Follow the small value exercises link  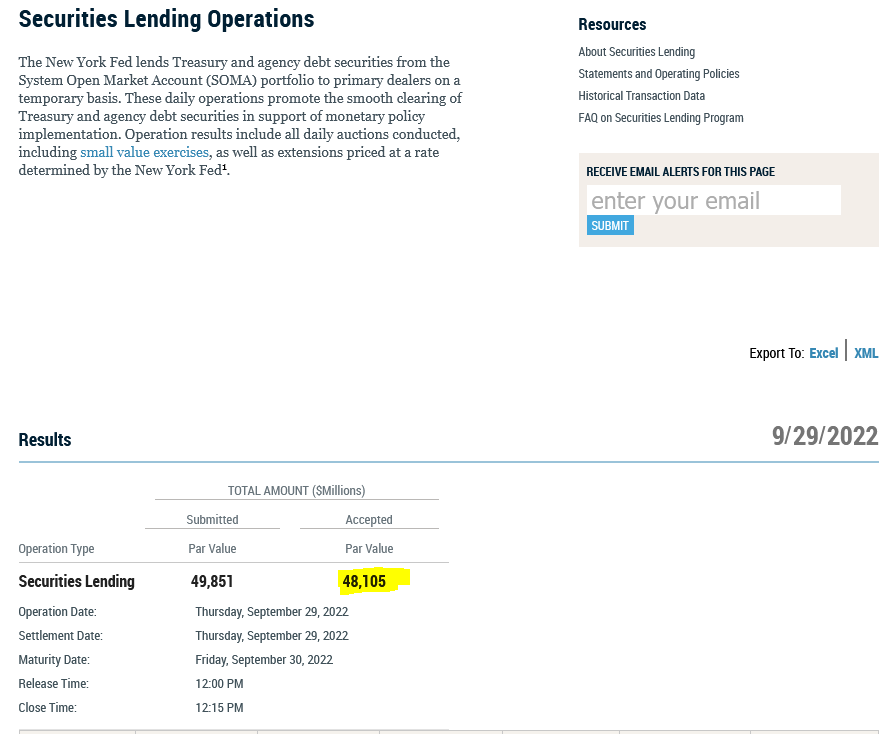tap(144, 152)
